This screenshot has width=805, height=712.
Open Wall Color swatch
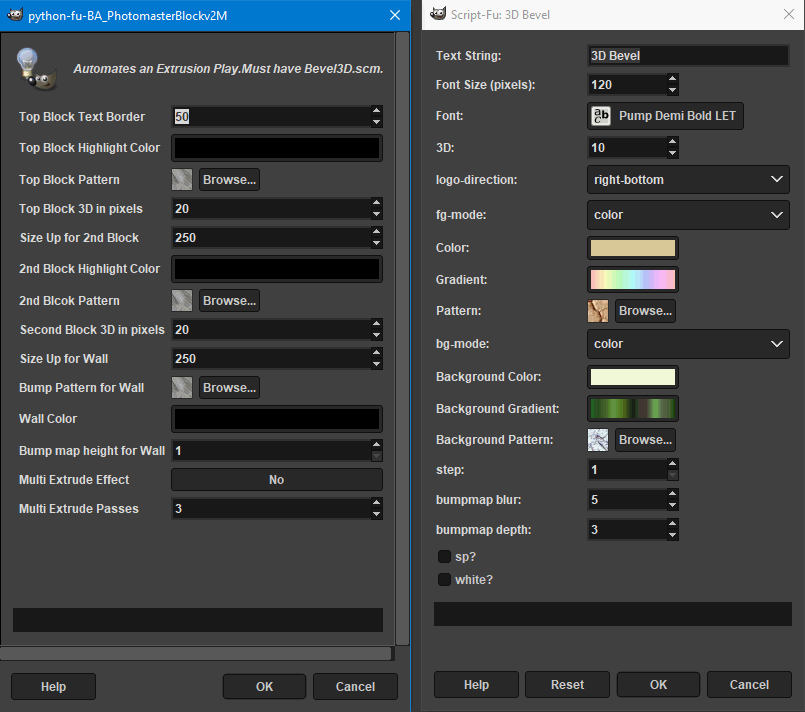(x=277, y=419)
